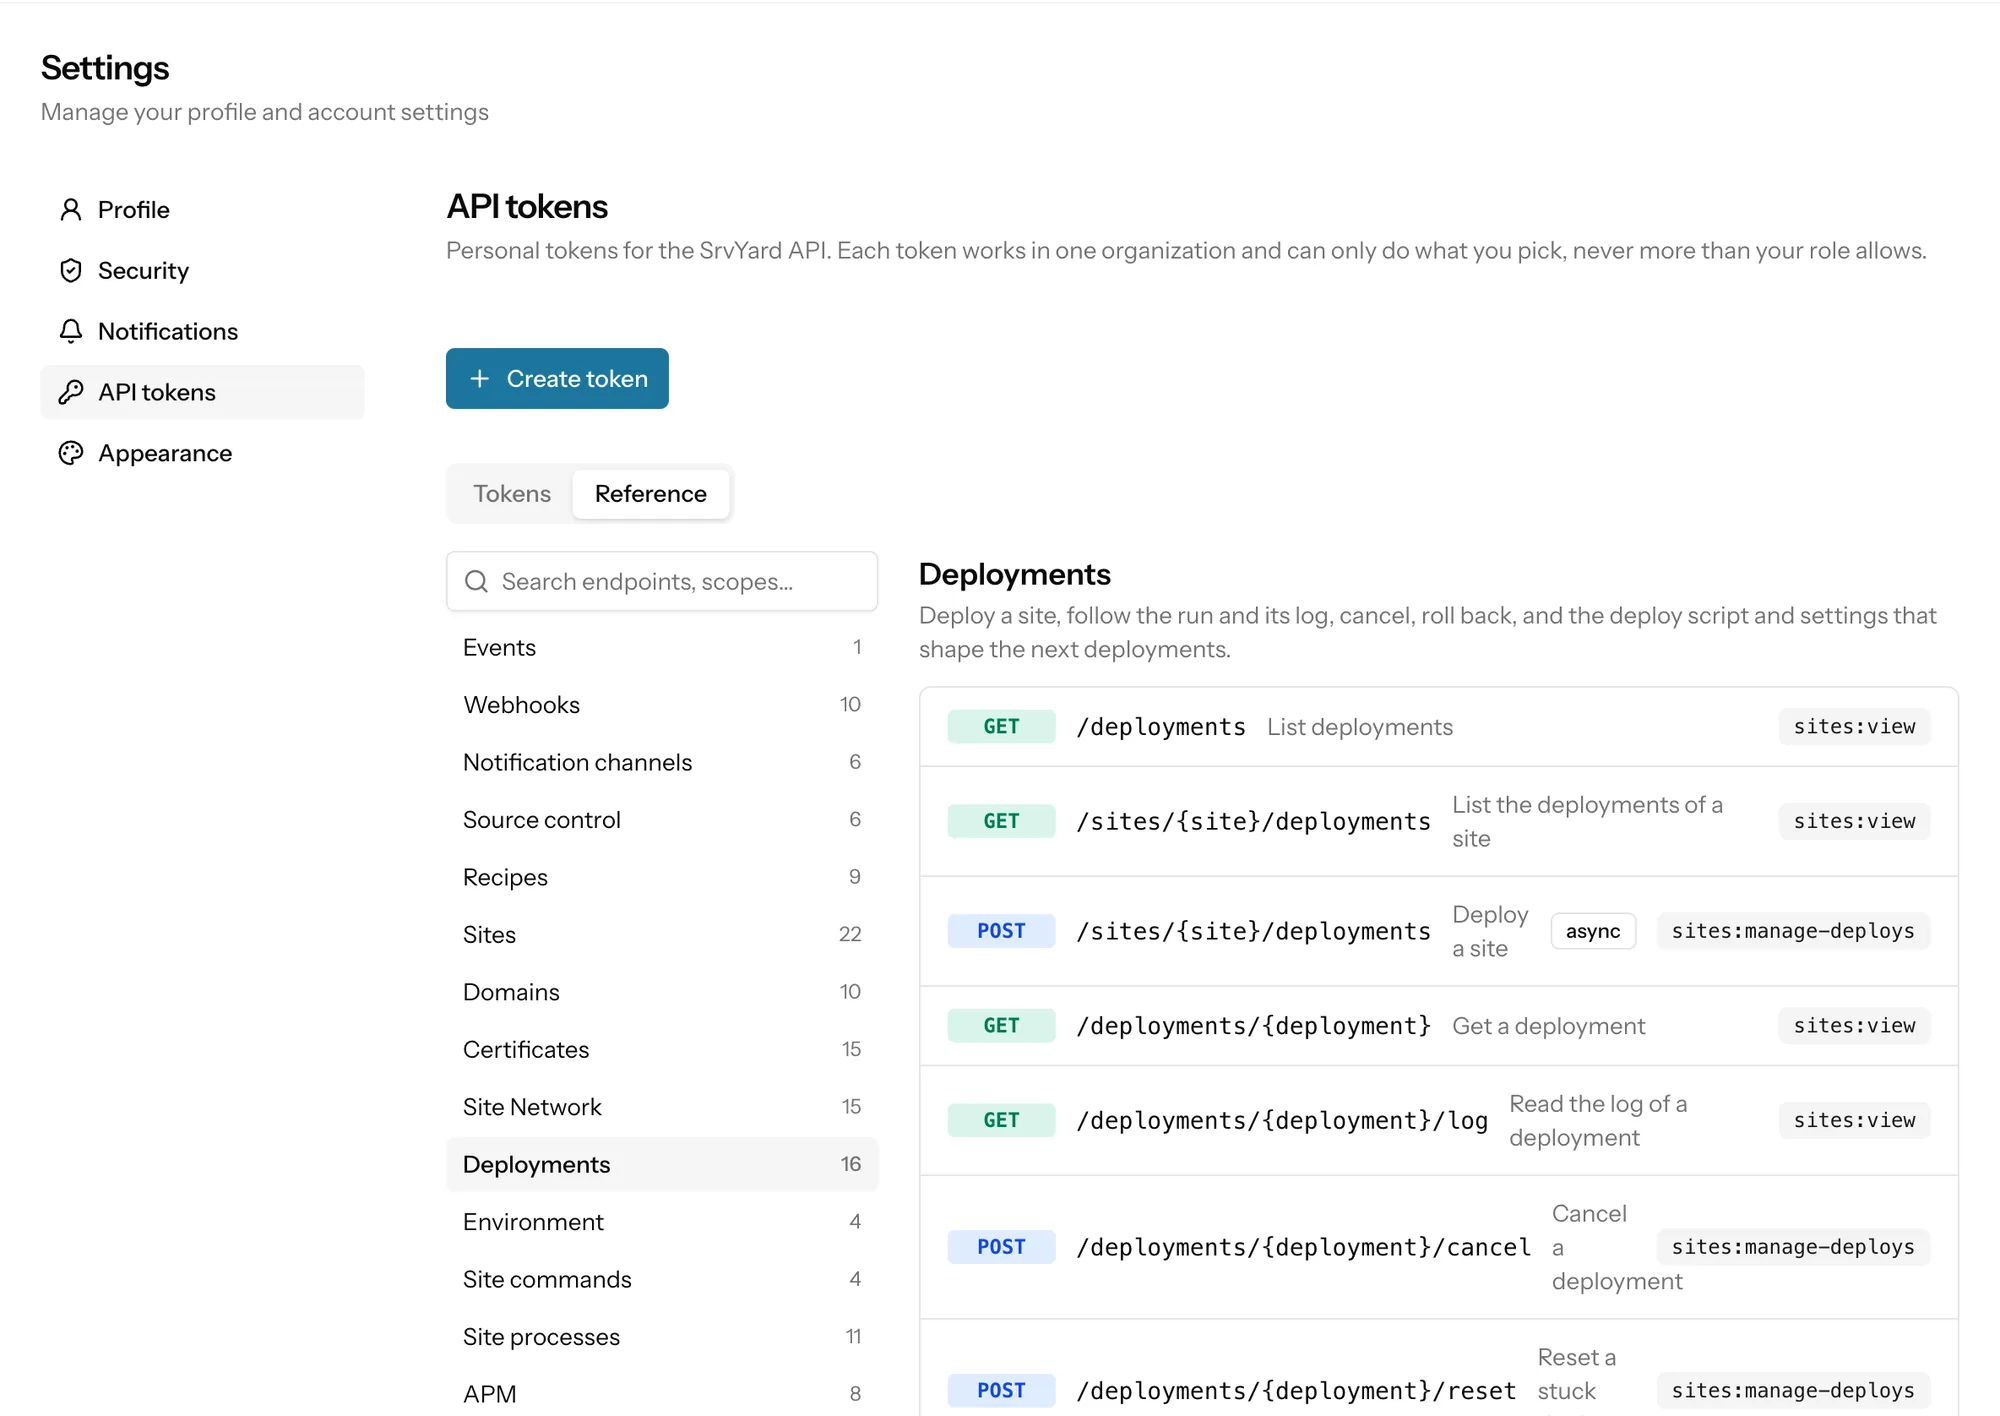The height and width of the screenshot is (1416, 2000).
Task: Open Notifications settings
Action: [x=202, y=332]
